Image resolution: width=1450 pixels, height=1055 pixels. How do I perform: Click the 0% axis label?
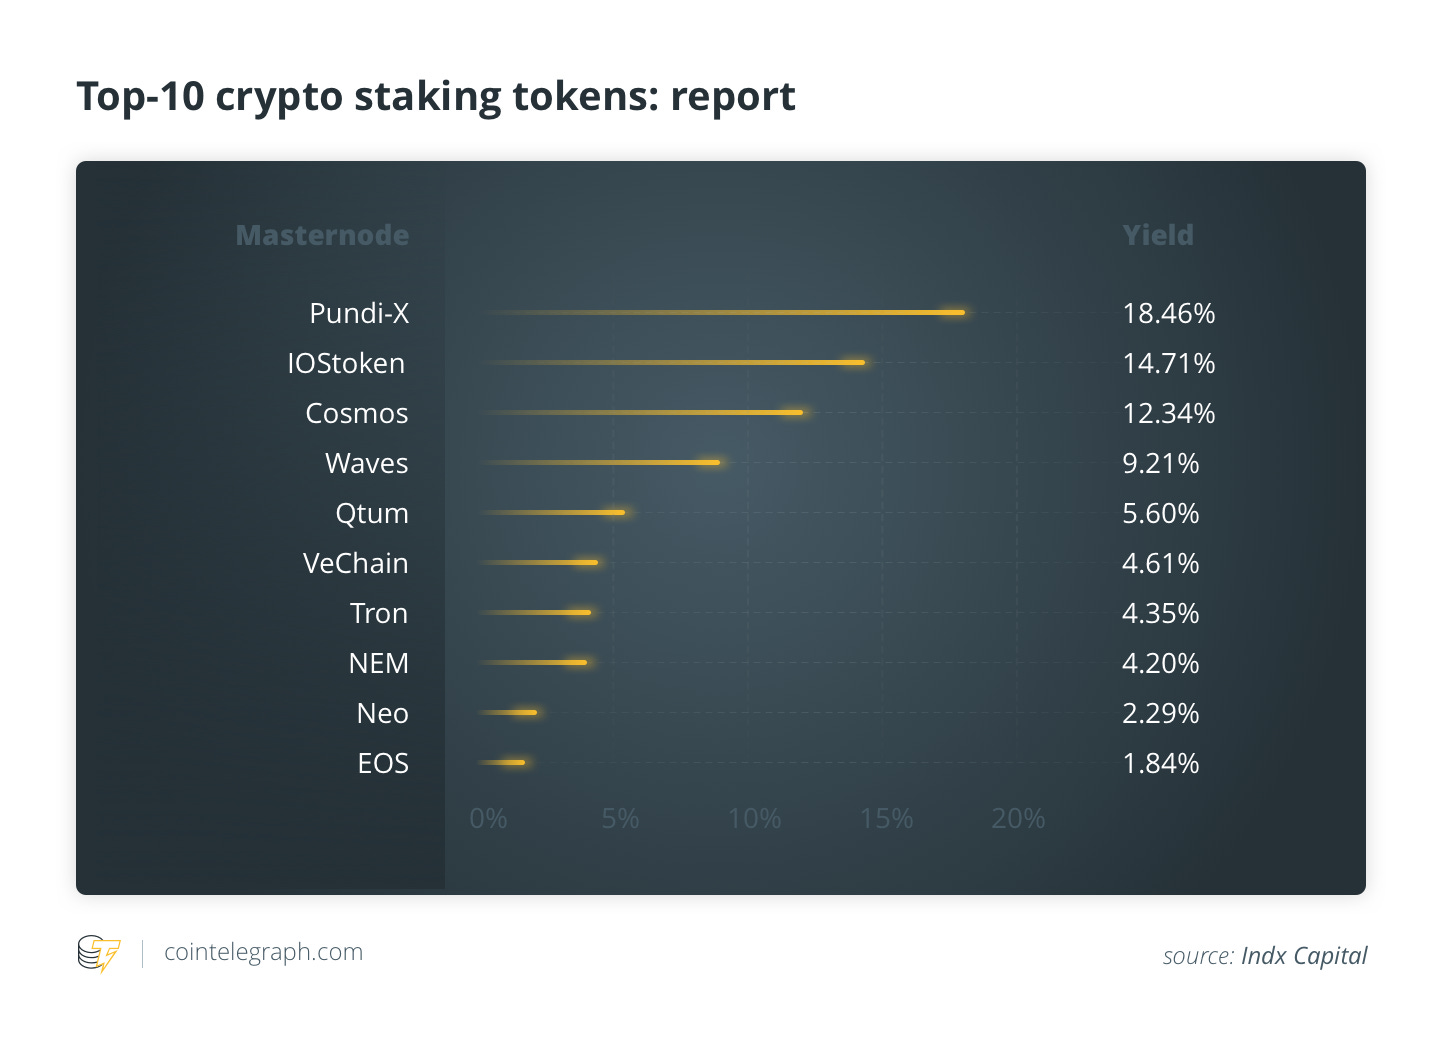click(489, 819)
